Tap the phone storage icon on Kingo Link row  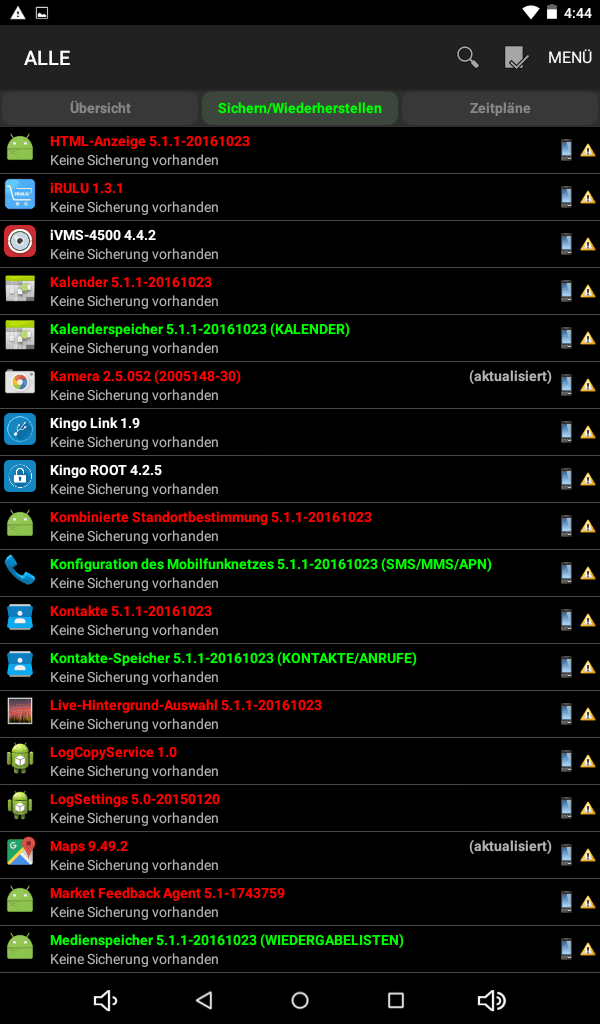coord(566,432)
